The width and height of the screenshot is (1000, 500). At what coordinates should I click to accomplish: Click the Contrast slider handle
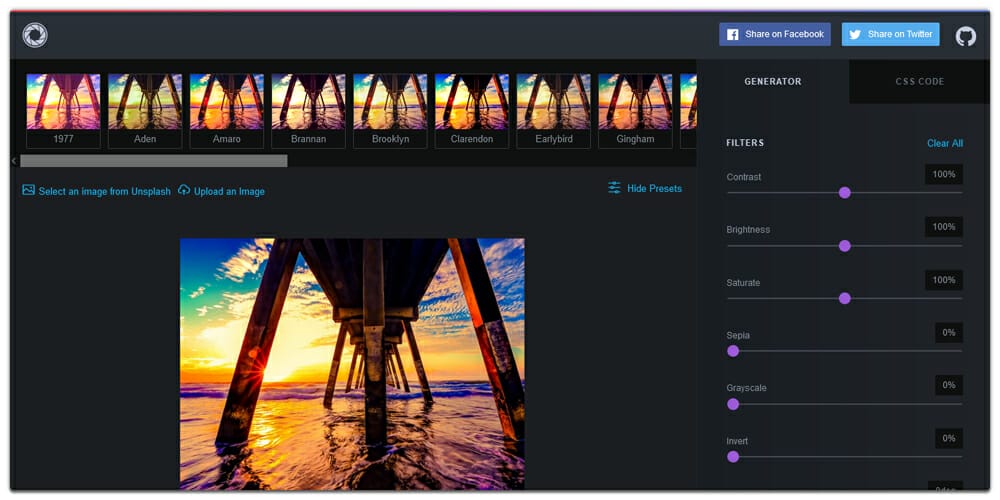(x=844, y=193)
